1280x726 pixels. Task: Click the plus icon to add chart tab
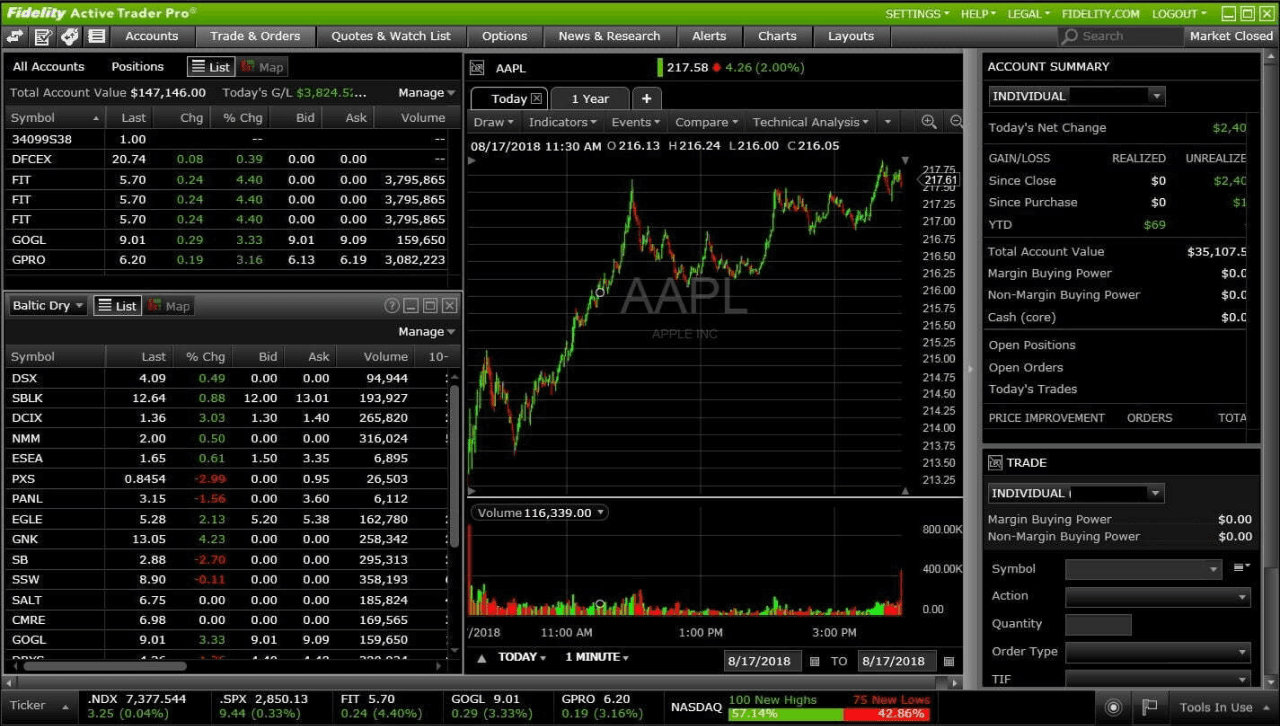646,98
